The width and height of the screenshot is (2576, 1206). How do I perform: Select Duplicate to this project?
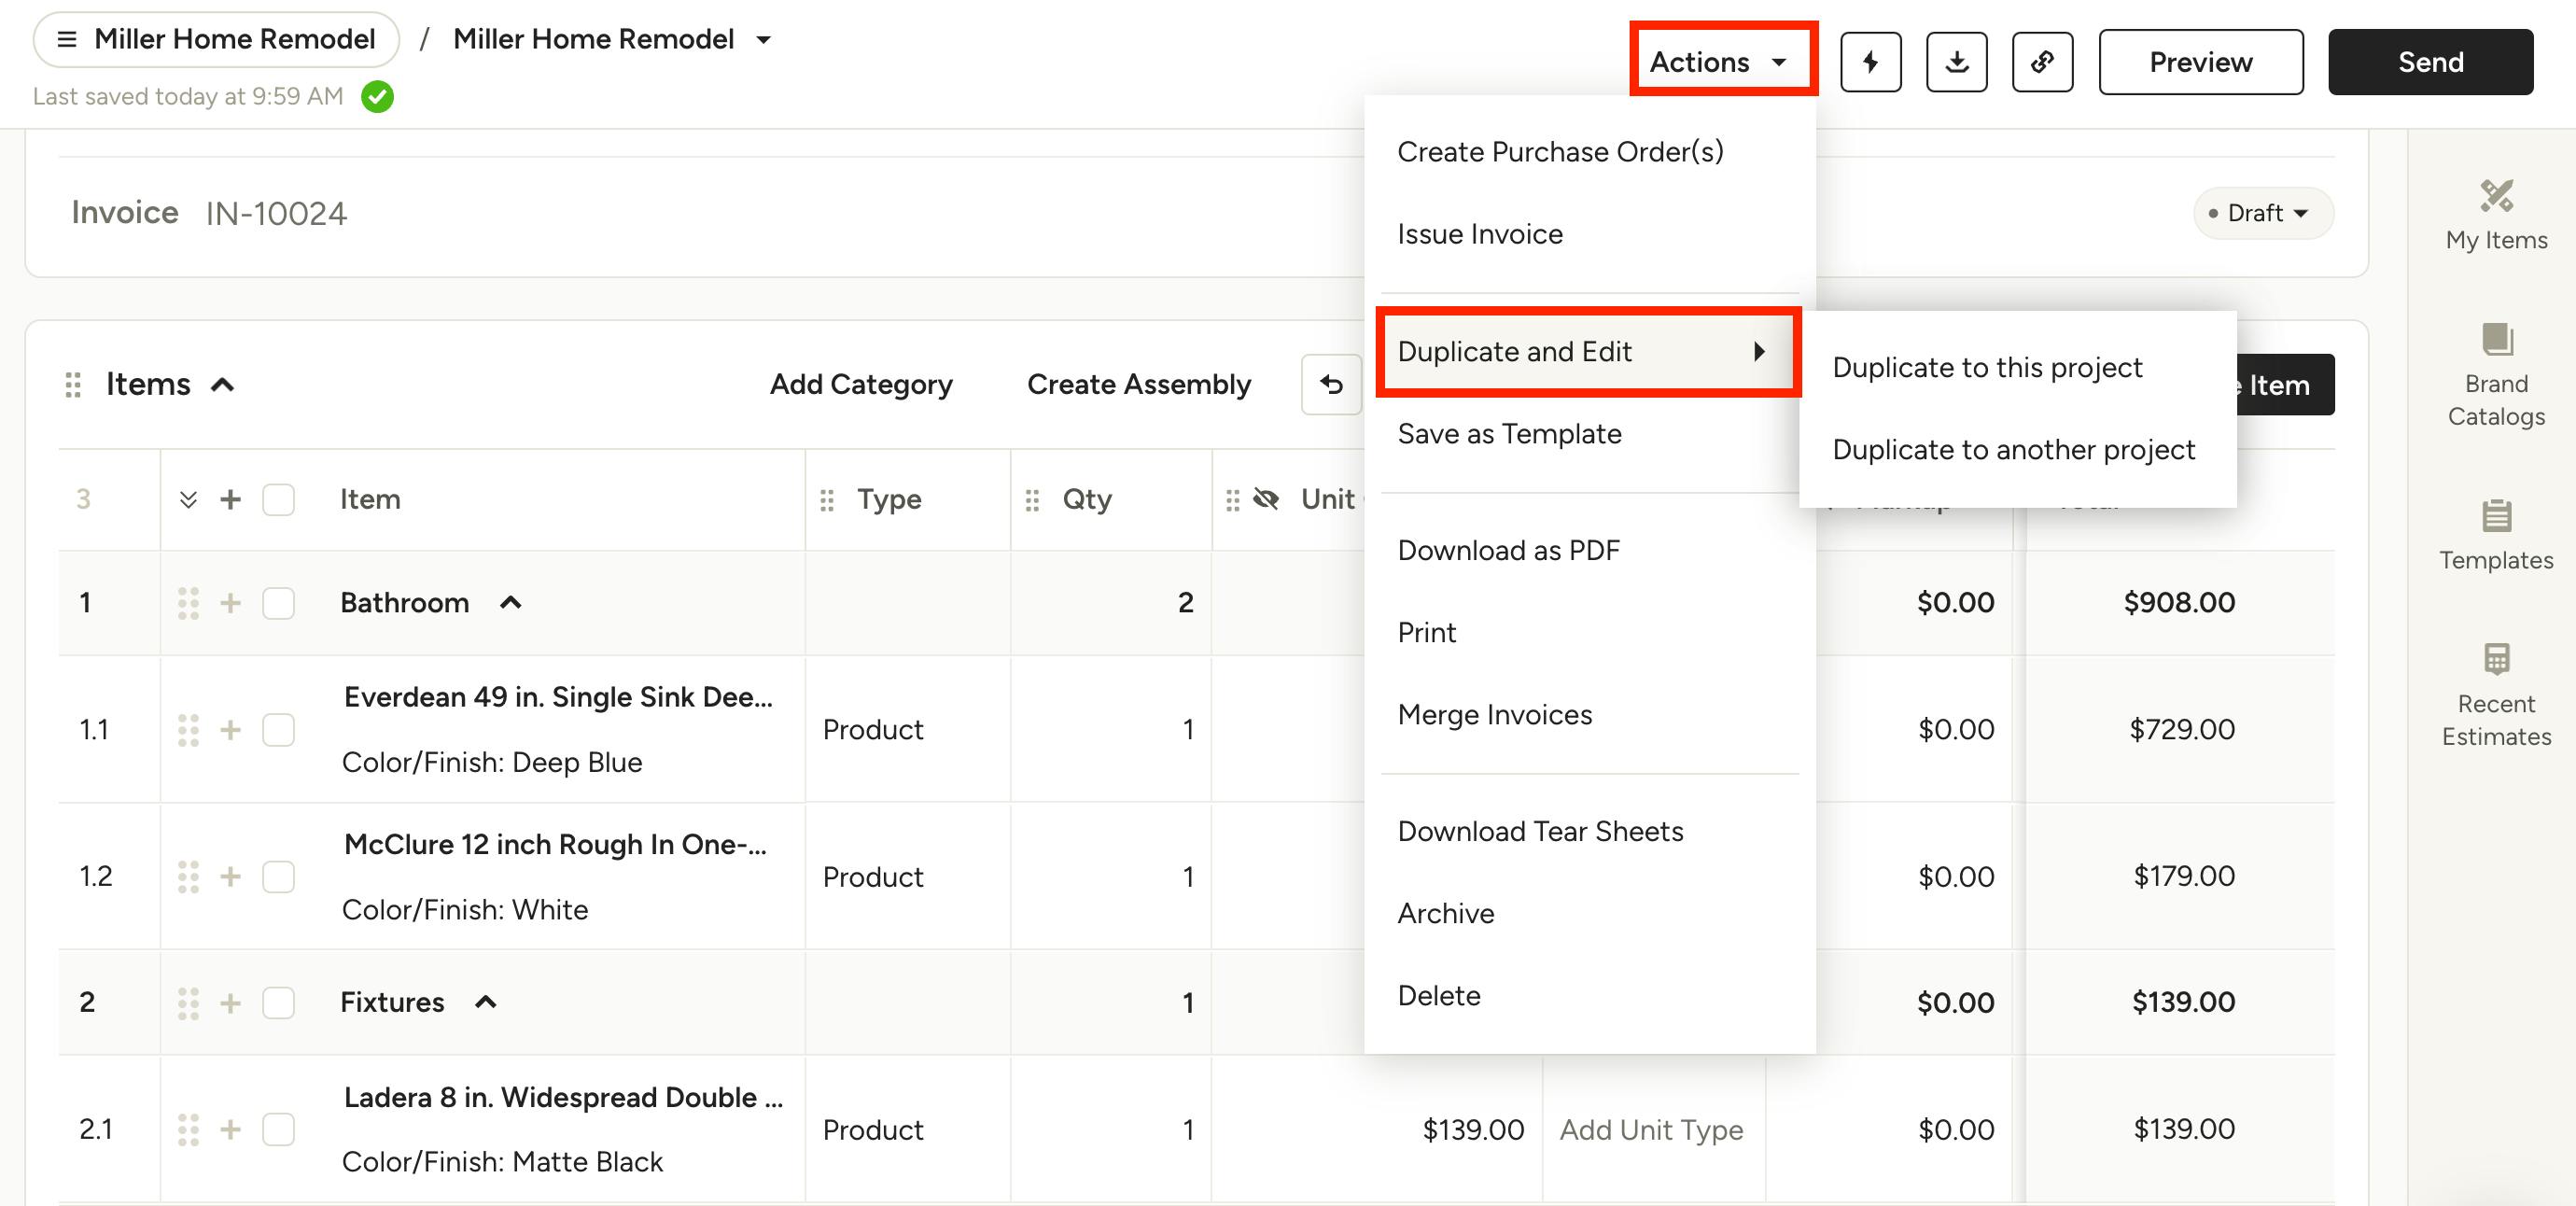click(1986, 367)
